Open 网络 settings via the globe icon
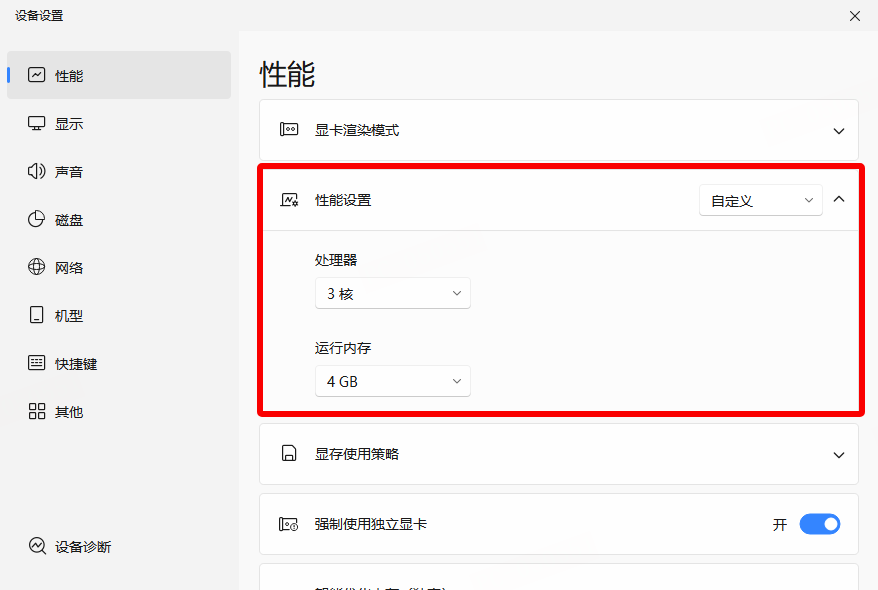 pyautogui.click(x=39, y=267)
